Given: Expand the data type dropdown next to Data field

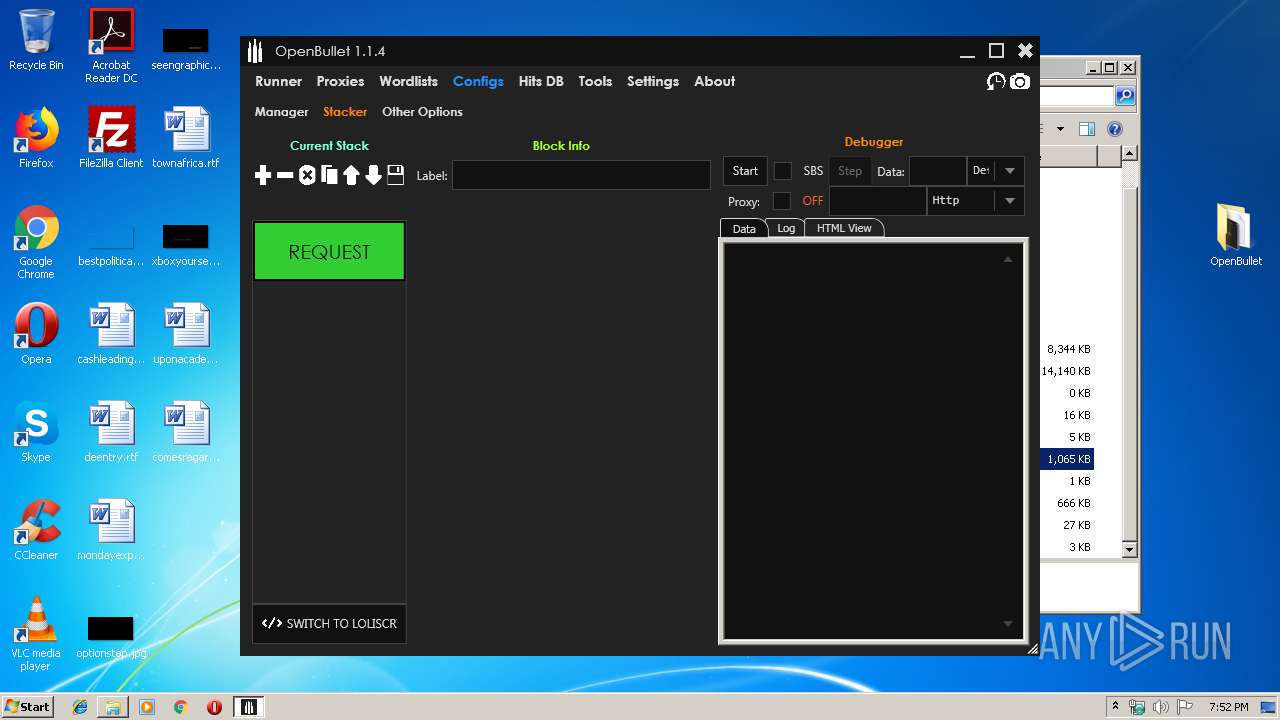Looking at the screenshot, I should (996, 171).
